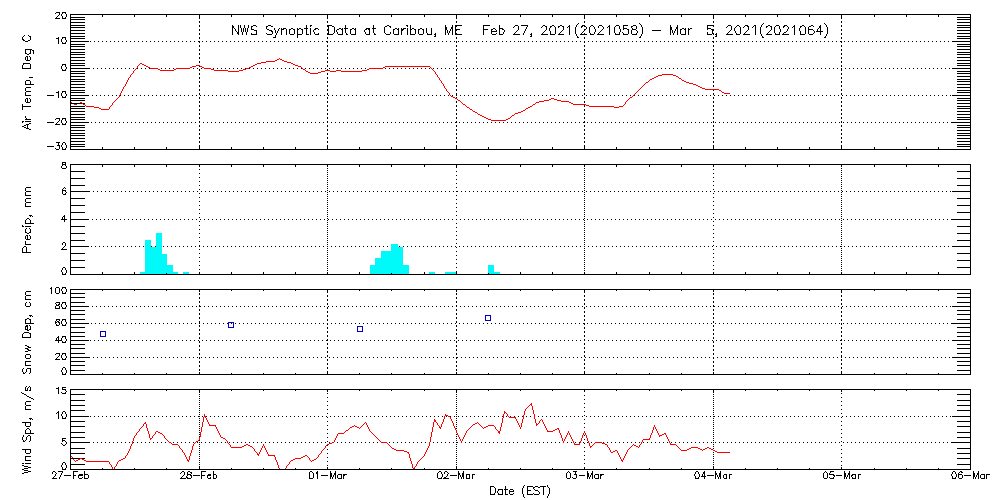
Task: Click the chart title 'NWS Synoptic Data at Caribou, ME'
Action: click(x=346, y=30)
